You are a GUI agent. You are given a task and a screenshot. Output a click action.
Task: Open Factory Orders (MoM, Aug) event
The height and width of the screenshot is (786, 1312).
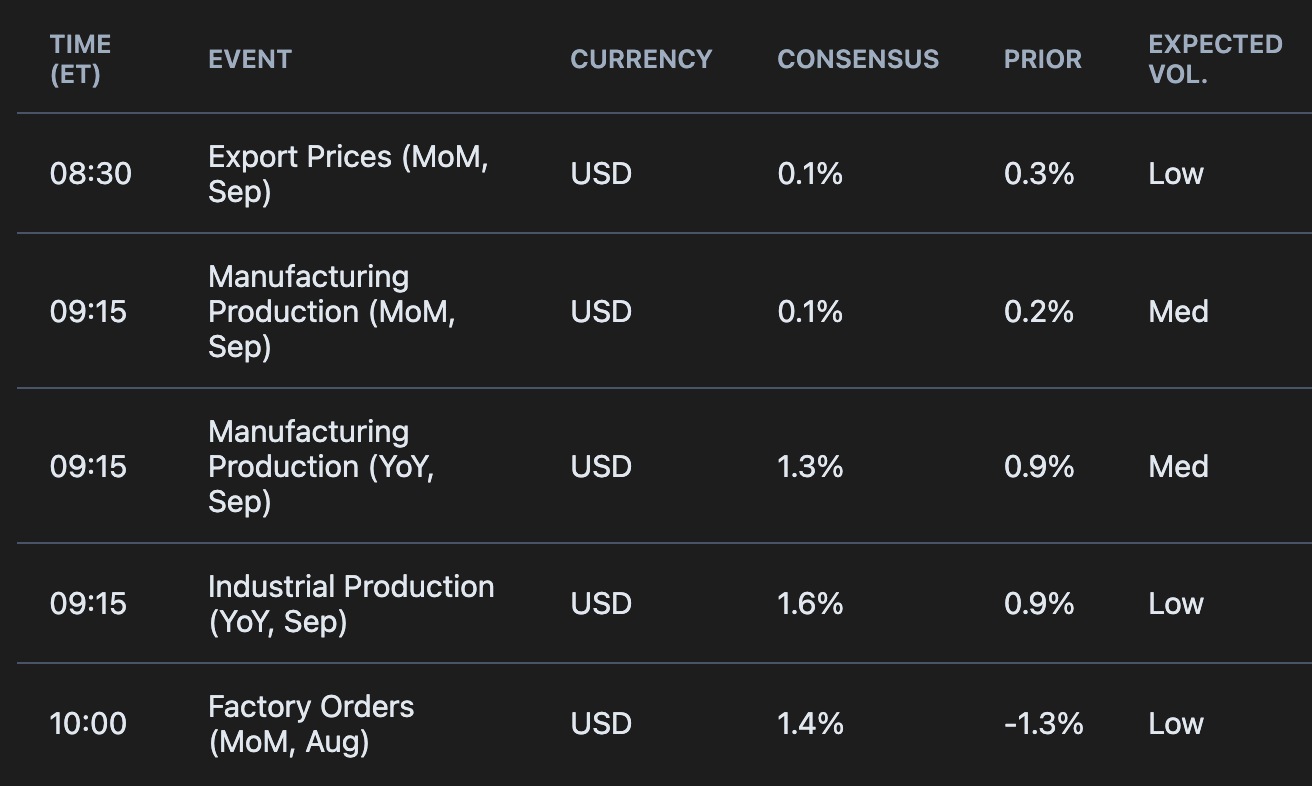click(310, 724)
